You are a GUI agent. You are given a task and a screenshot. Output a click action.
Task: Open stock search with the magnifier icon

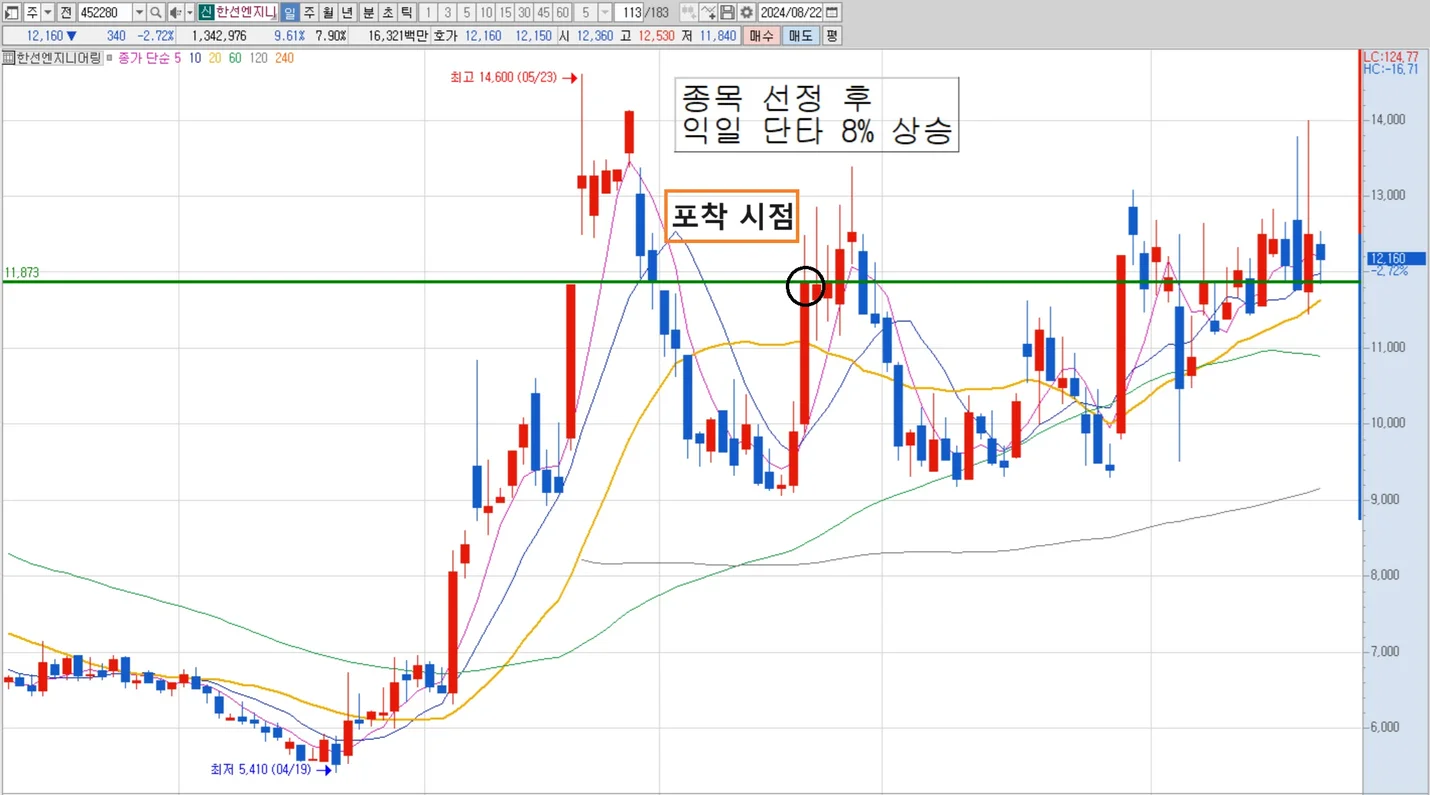[156, 13]
